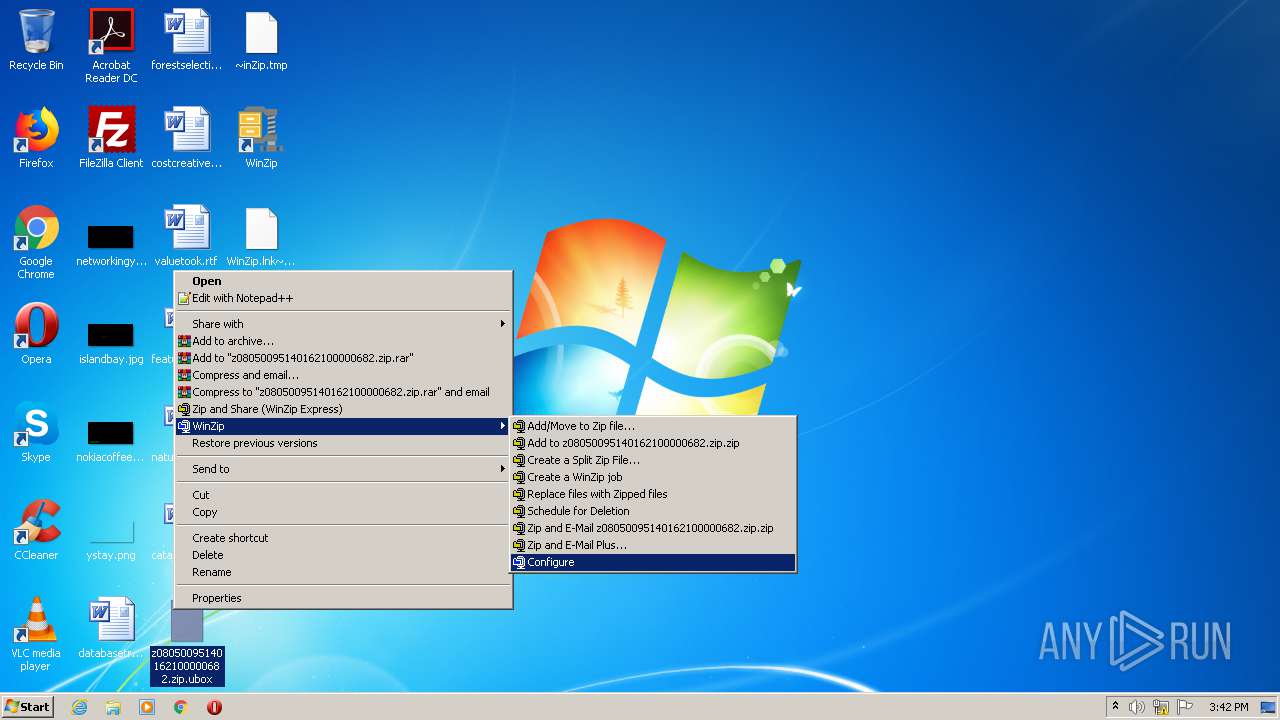Choose Zip and Share (WinZip Express)
This screenshot has height=720, width=1280.
343,409
